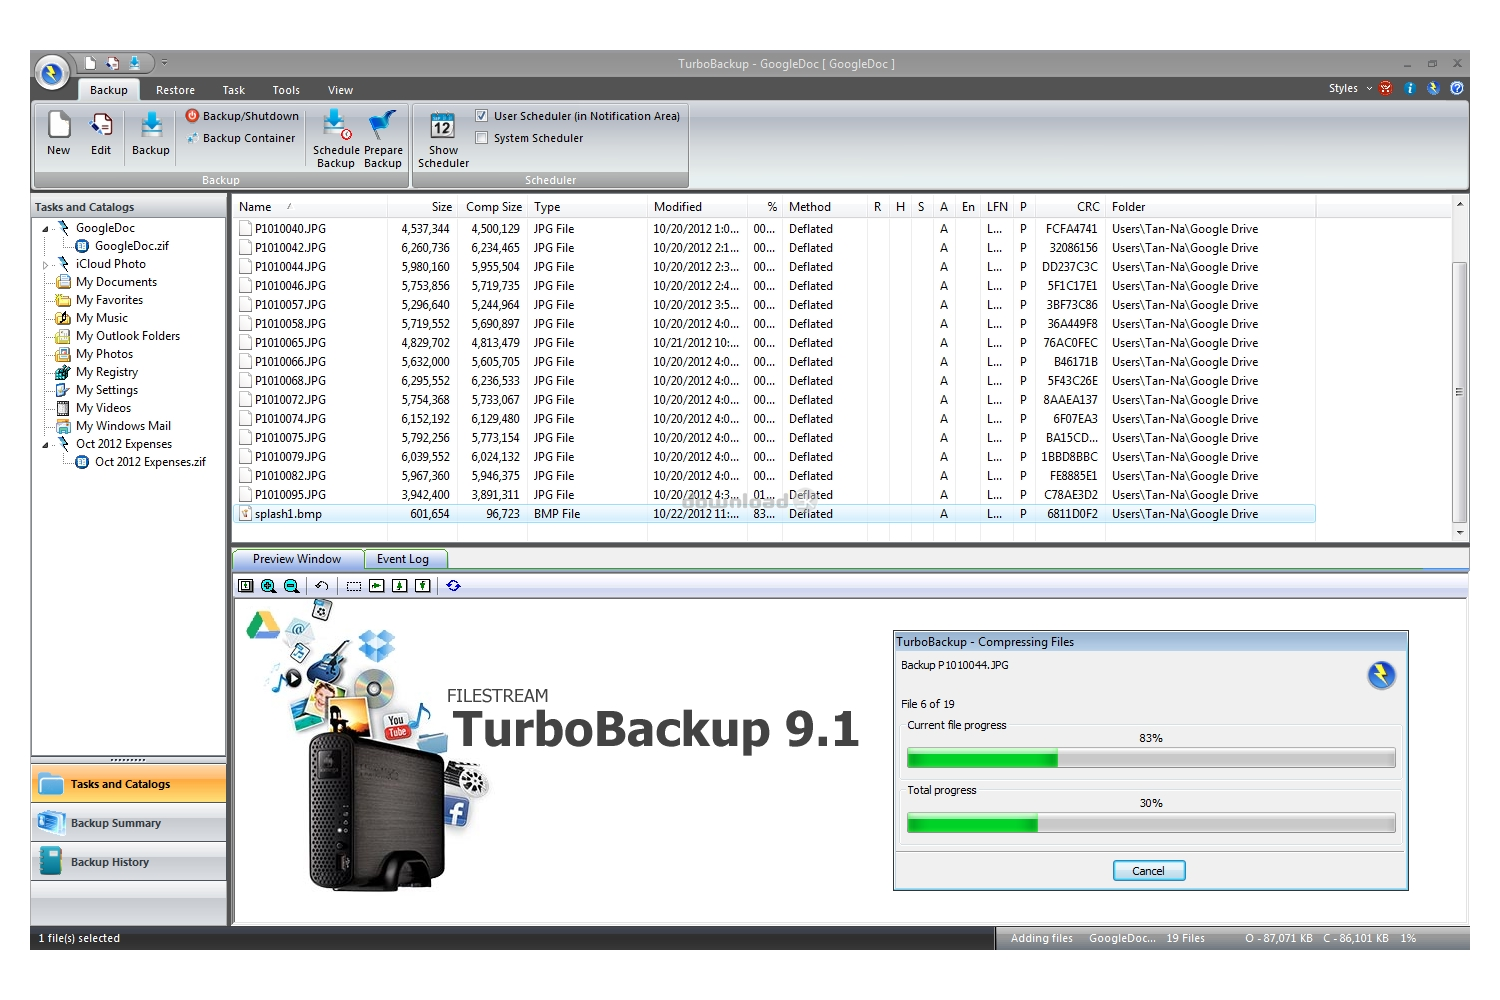Collapse the Oct 2012 Expenses node
Screen dimensions: 1500x1000
[45, 445]
